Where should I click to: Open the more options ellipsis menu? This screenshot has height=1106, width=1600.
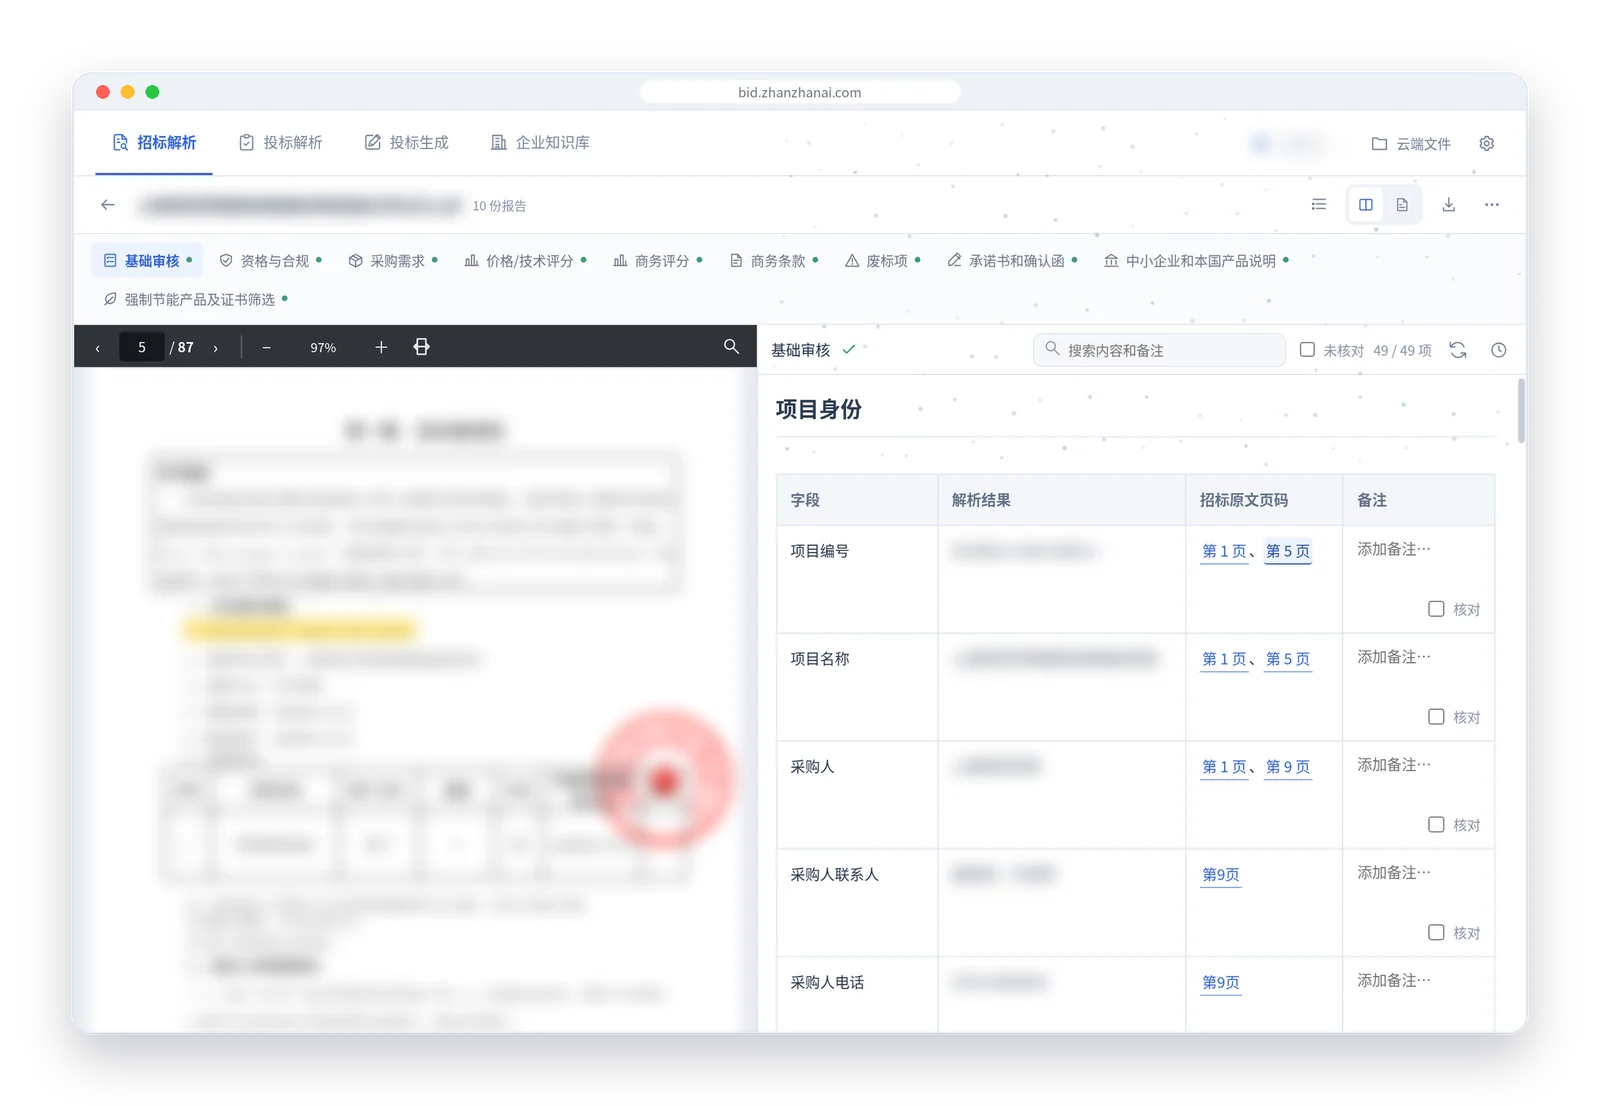coord(1492,205)
